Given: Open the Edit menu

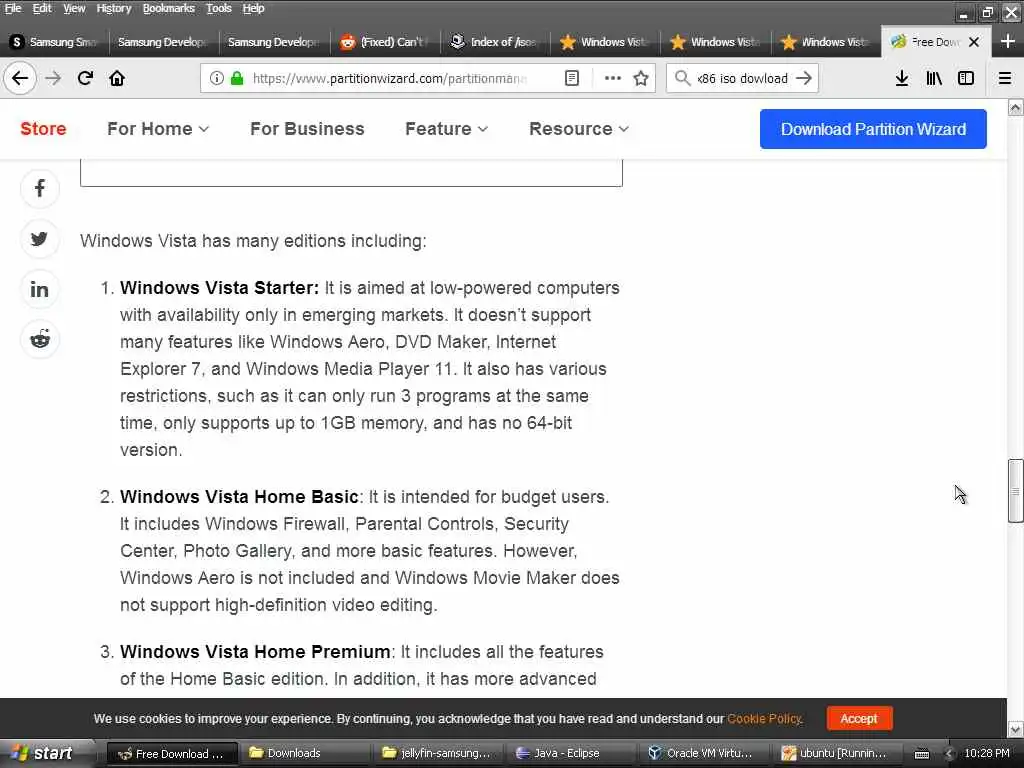Looking at the screenshot, I should click(42, 8).
